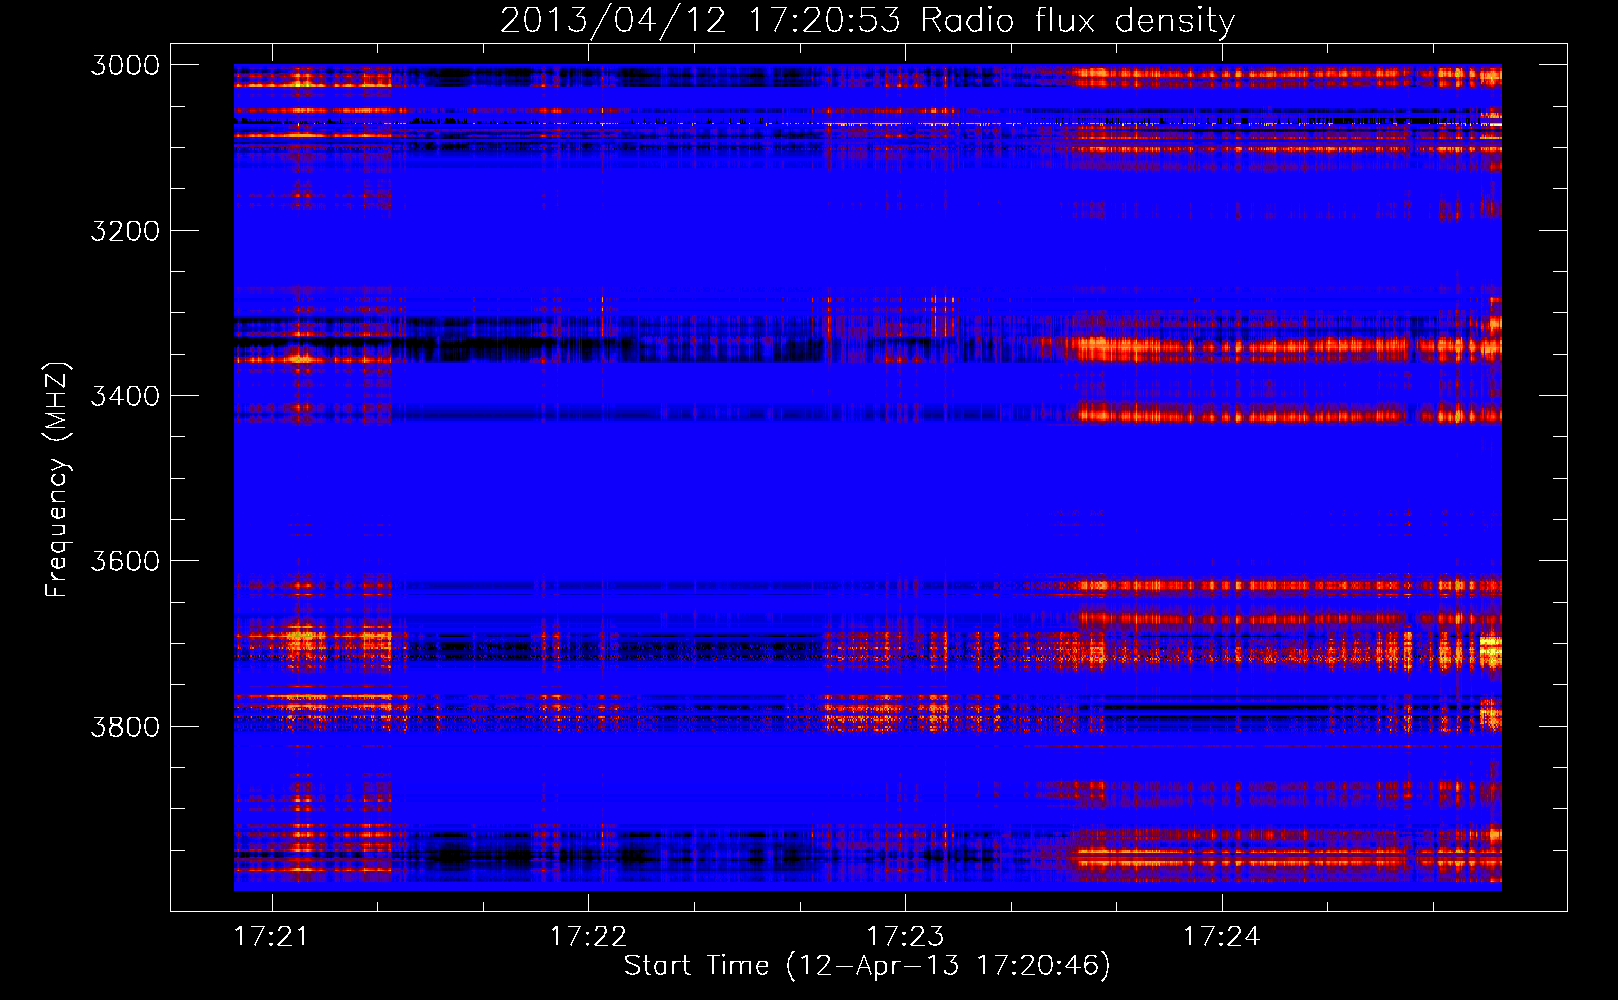Click the 3000 frequency tick label
Viewport: 1618px width, 1000px height.
pos(125,65)
